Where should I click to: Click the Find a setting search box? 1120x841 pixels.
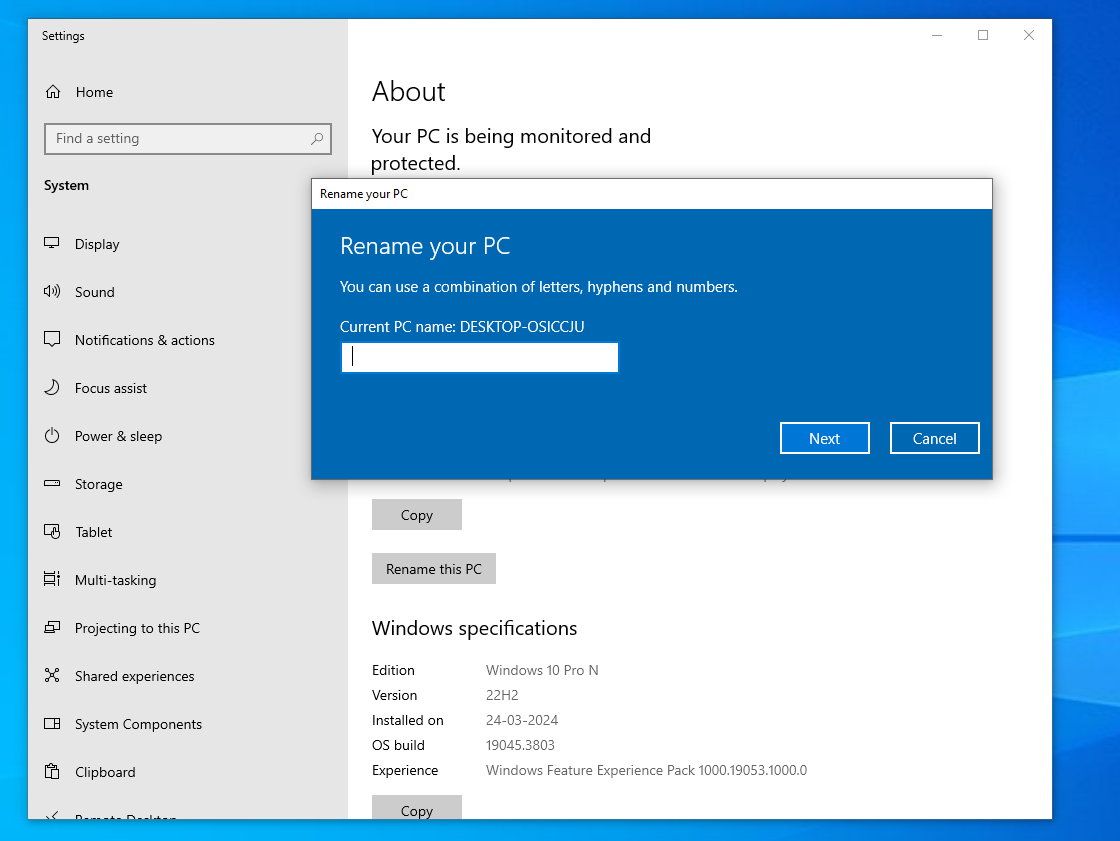tap(188, 139)
